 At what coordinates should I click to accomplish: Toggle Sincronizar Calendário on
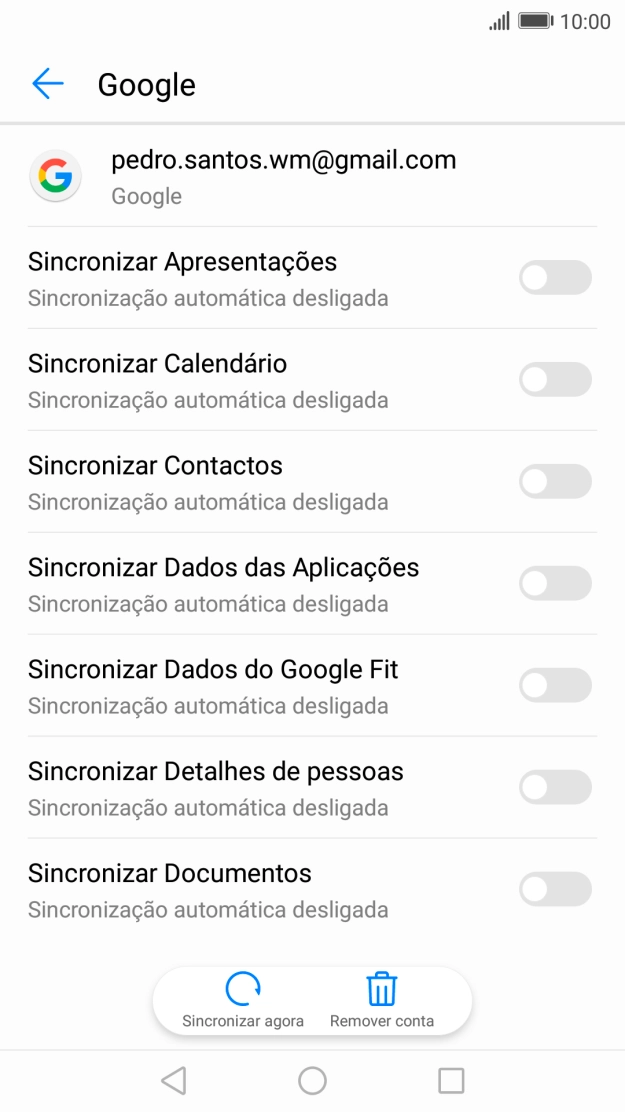[555, 379]
